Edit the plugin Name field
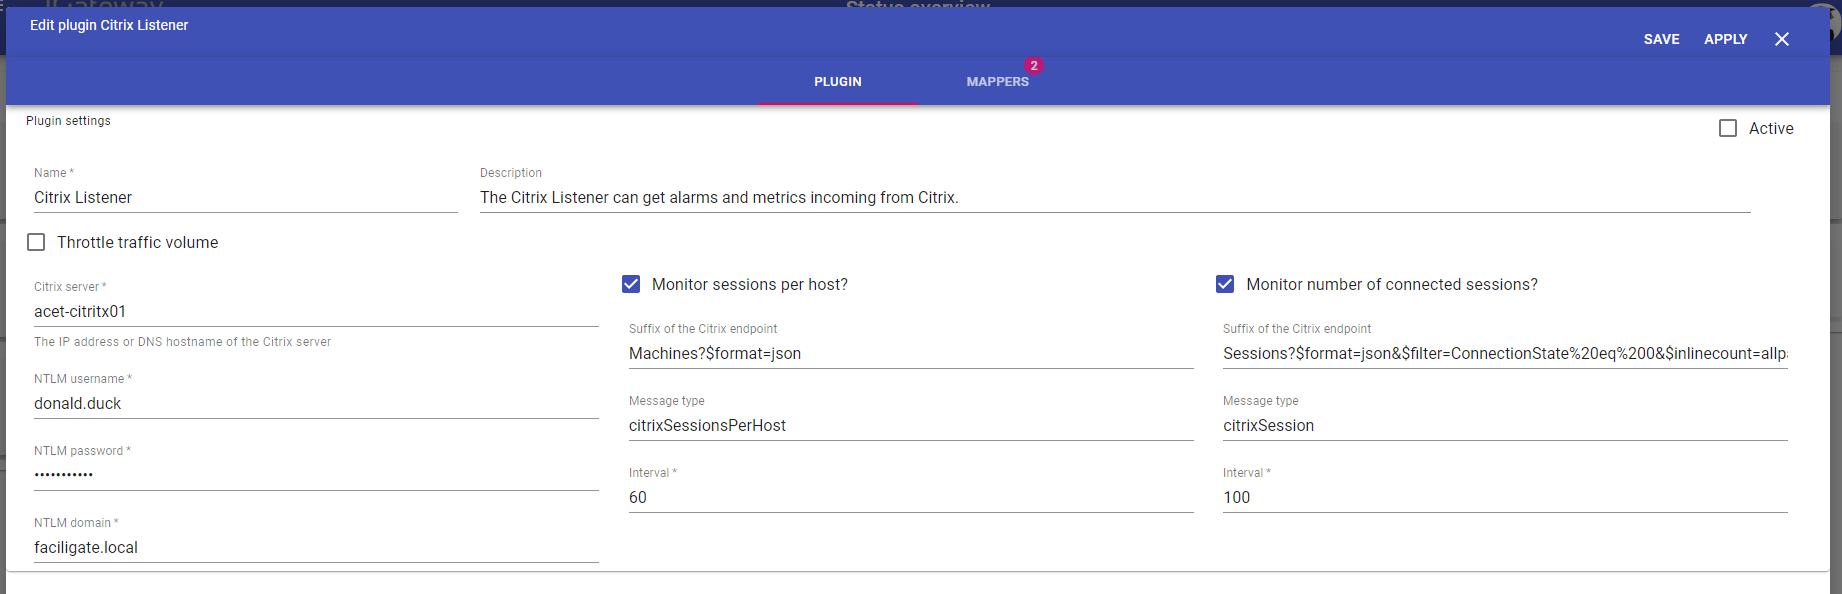Image resolution: width=1842 pixels, height=594 pixels. pos(245,198)
